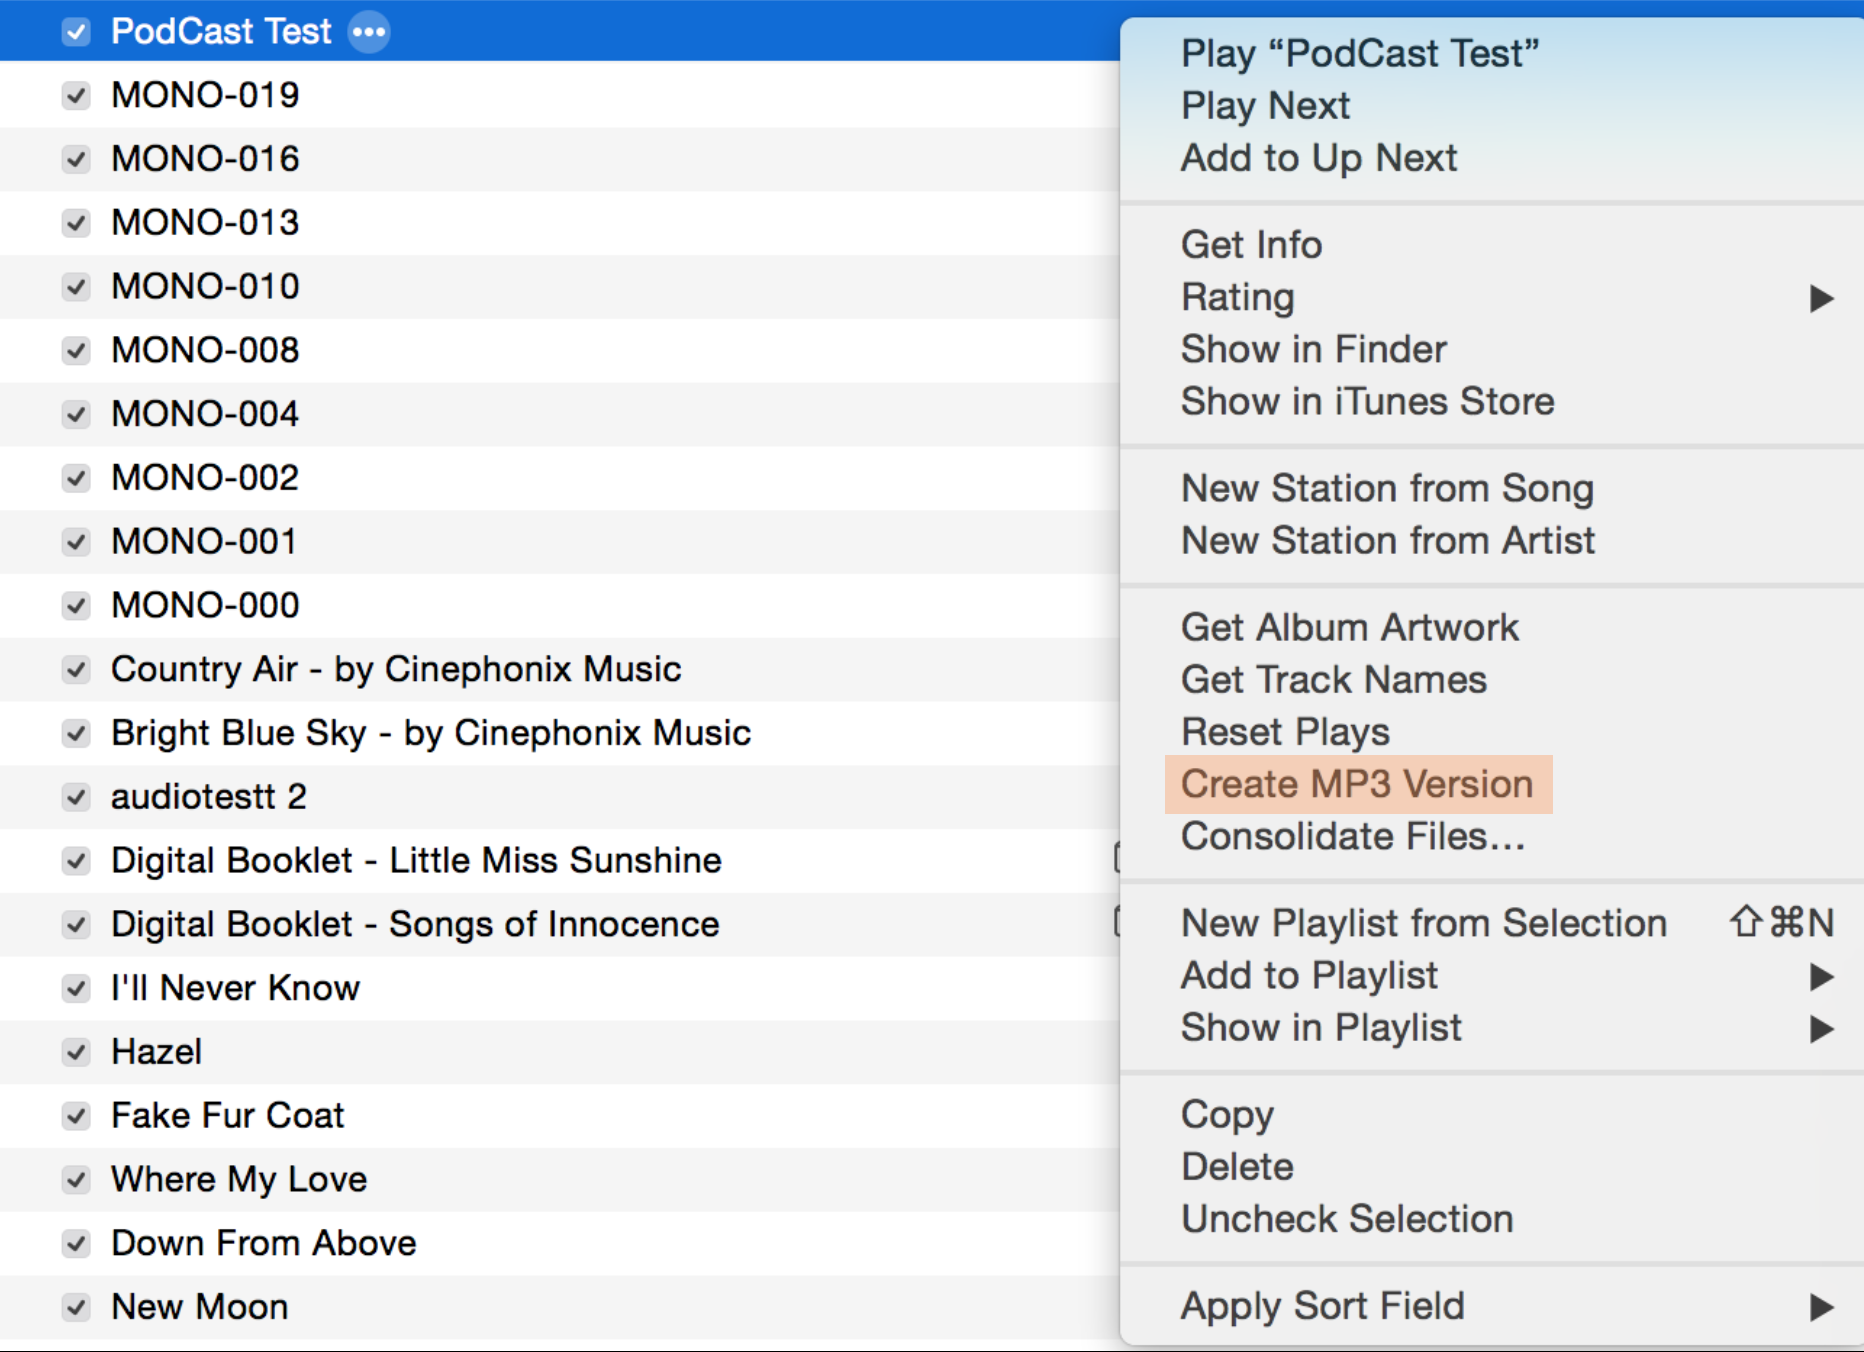Click the booklet icon beside Little Miss Sunshine

(x=1117, y=858)
